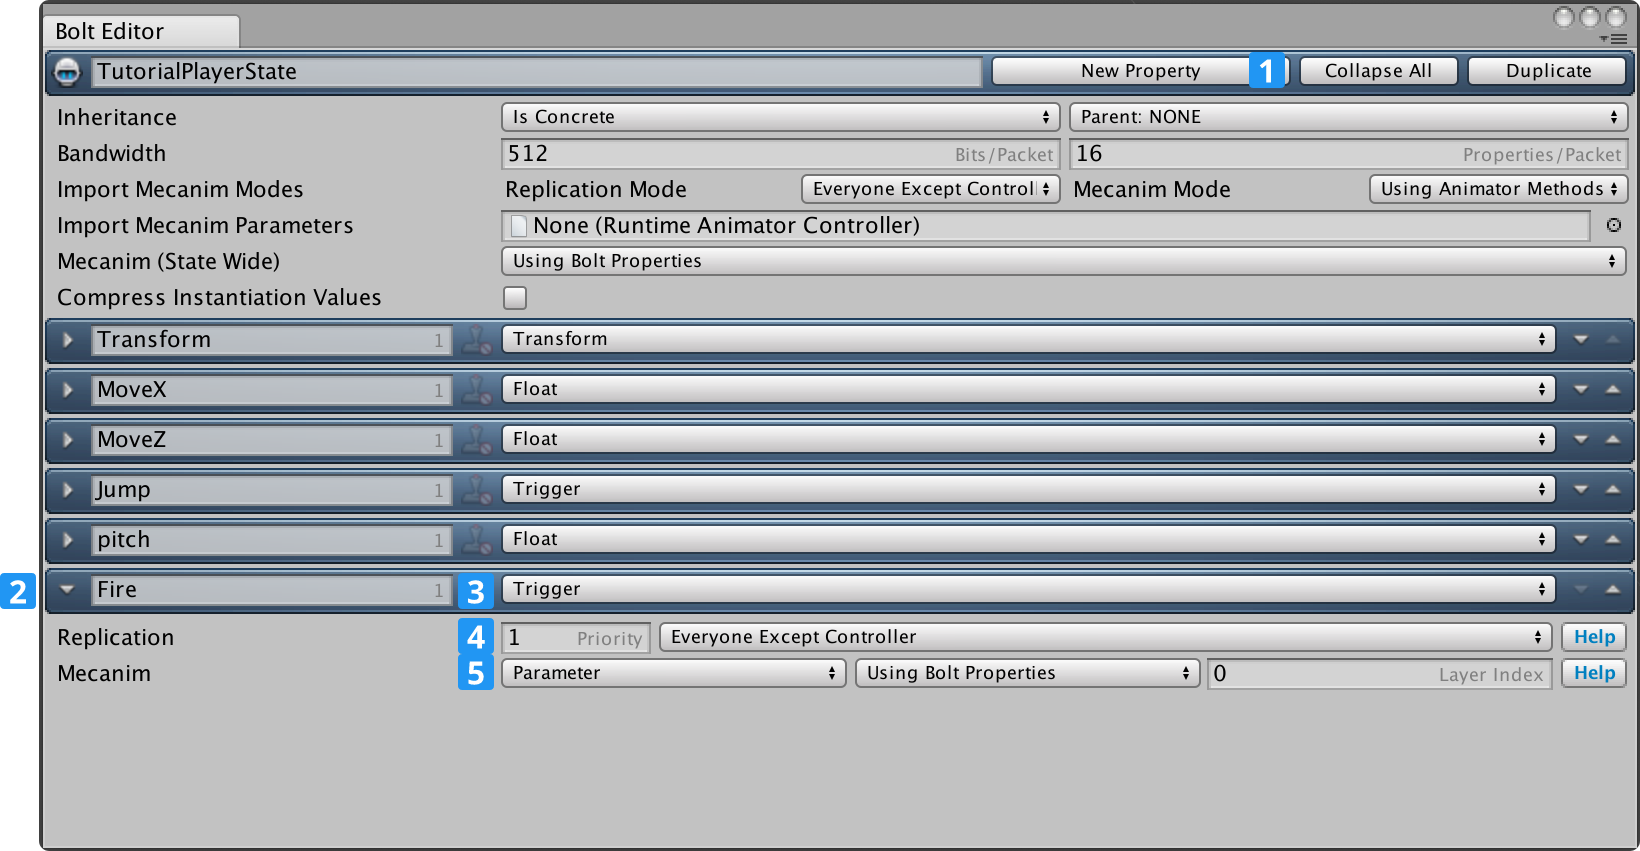Move the Jump property down

[1581, 490]
